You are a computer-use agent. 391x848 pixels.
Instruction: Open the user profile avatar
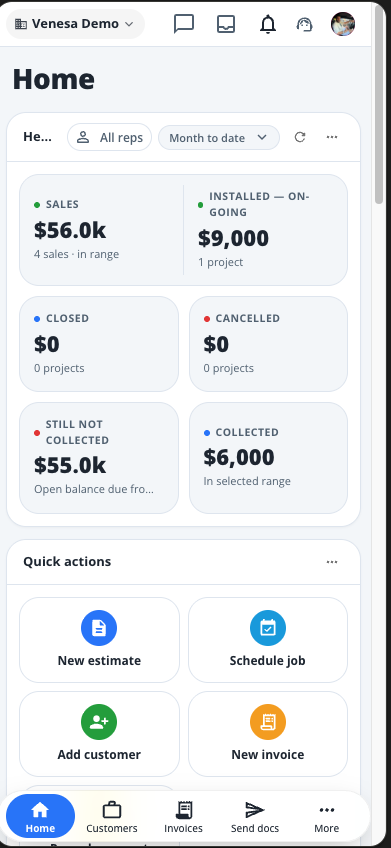coord(343,24)
